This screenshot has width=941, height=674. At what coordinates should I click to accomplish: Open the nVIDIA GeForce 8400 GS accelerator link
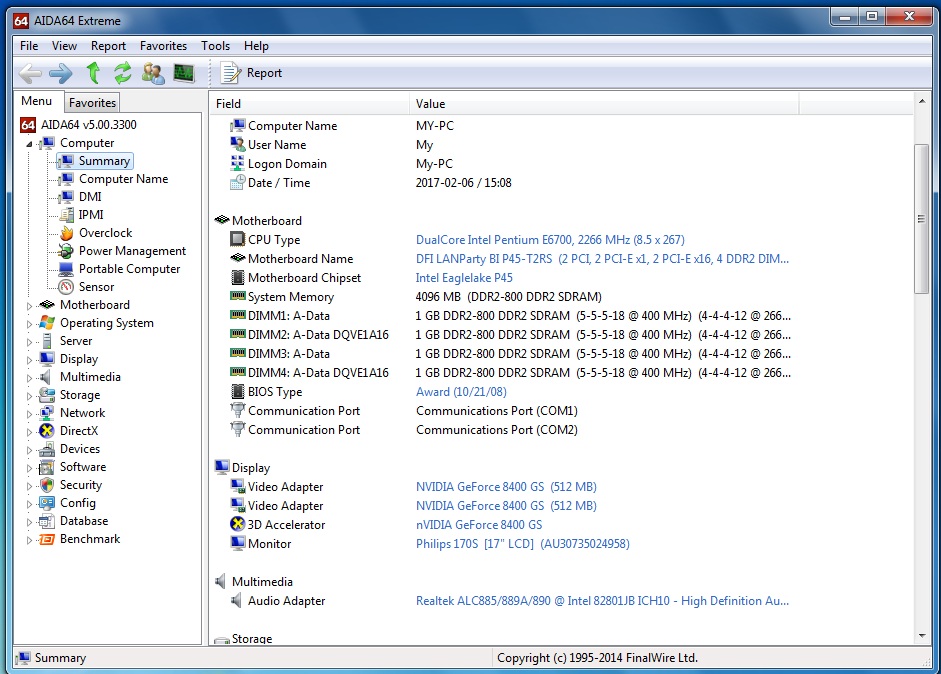(478, 525)
